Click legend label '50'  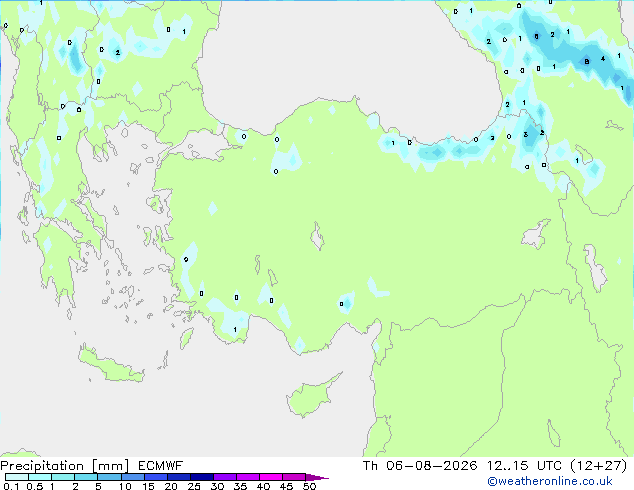[309, 486]
